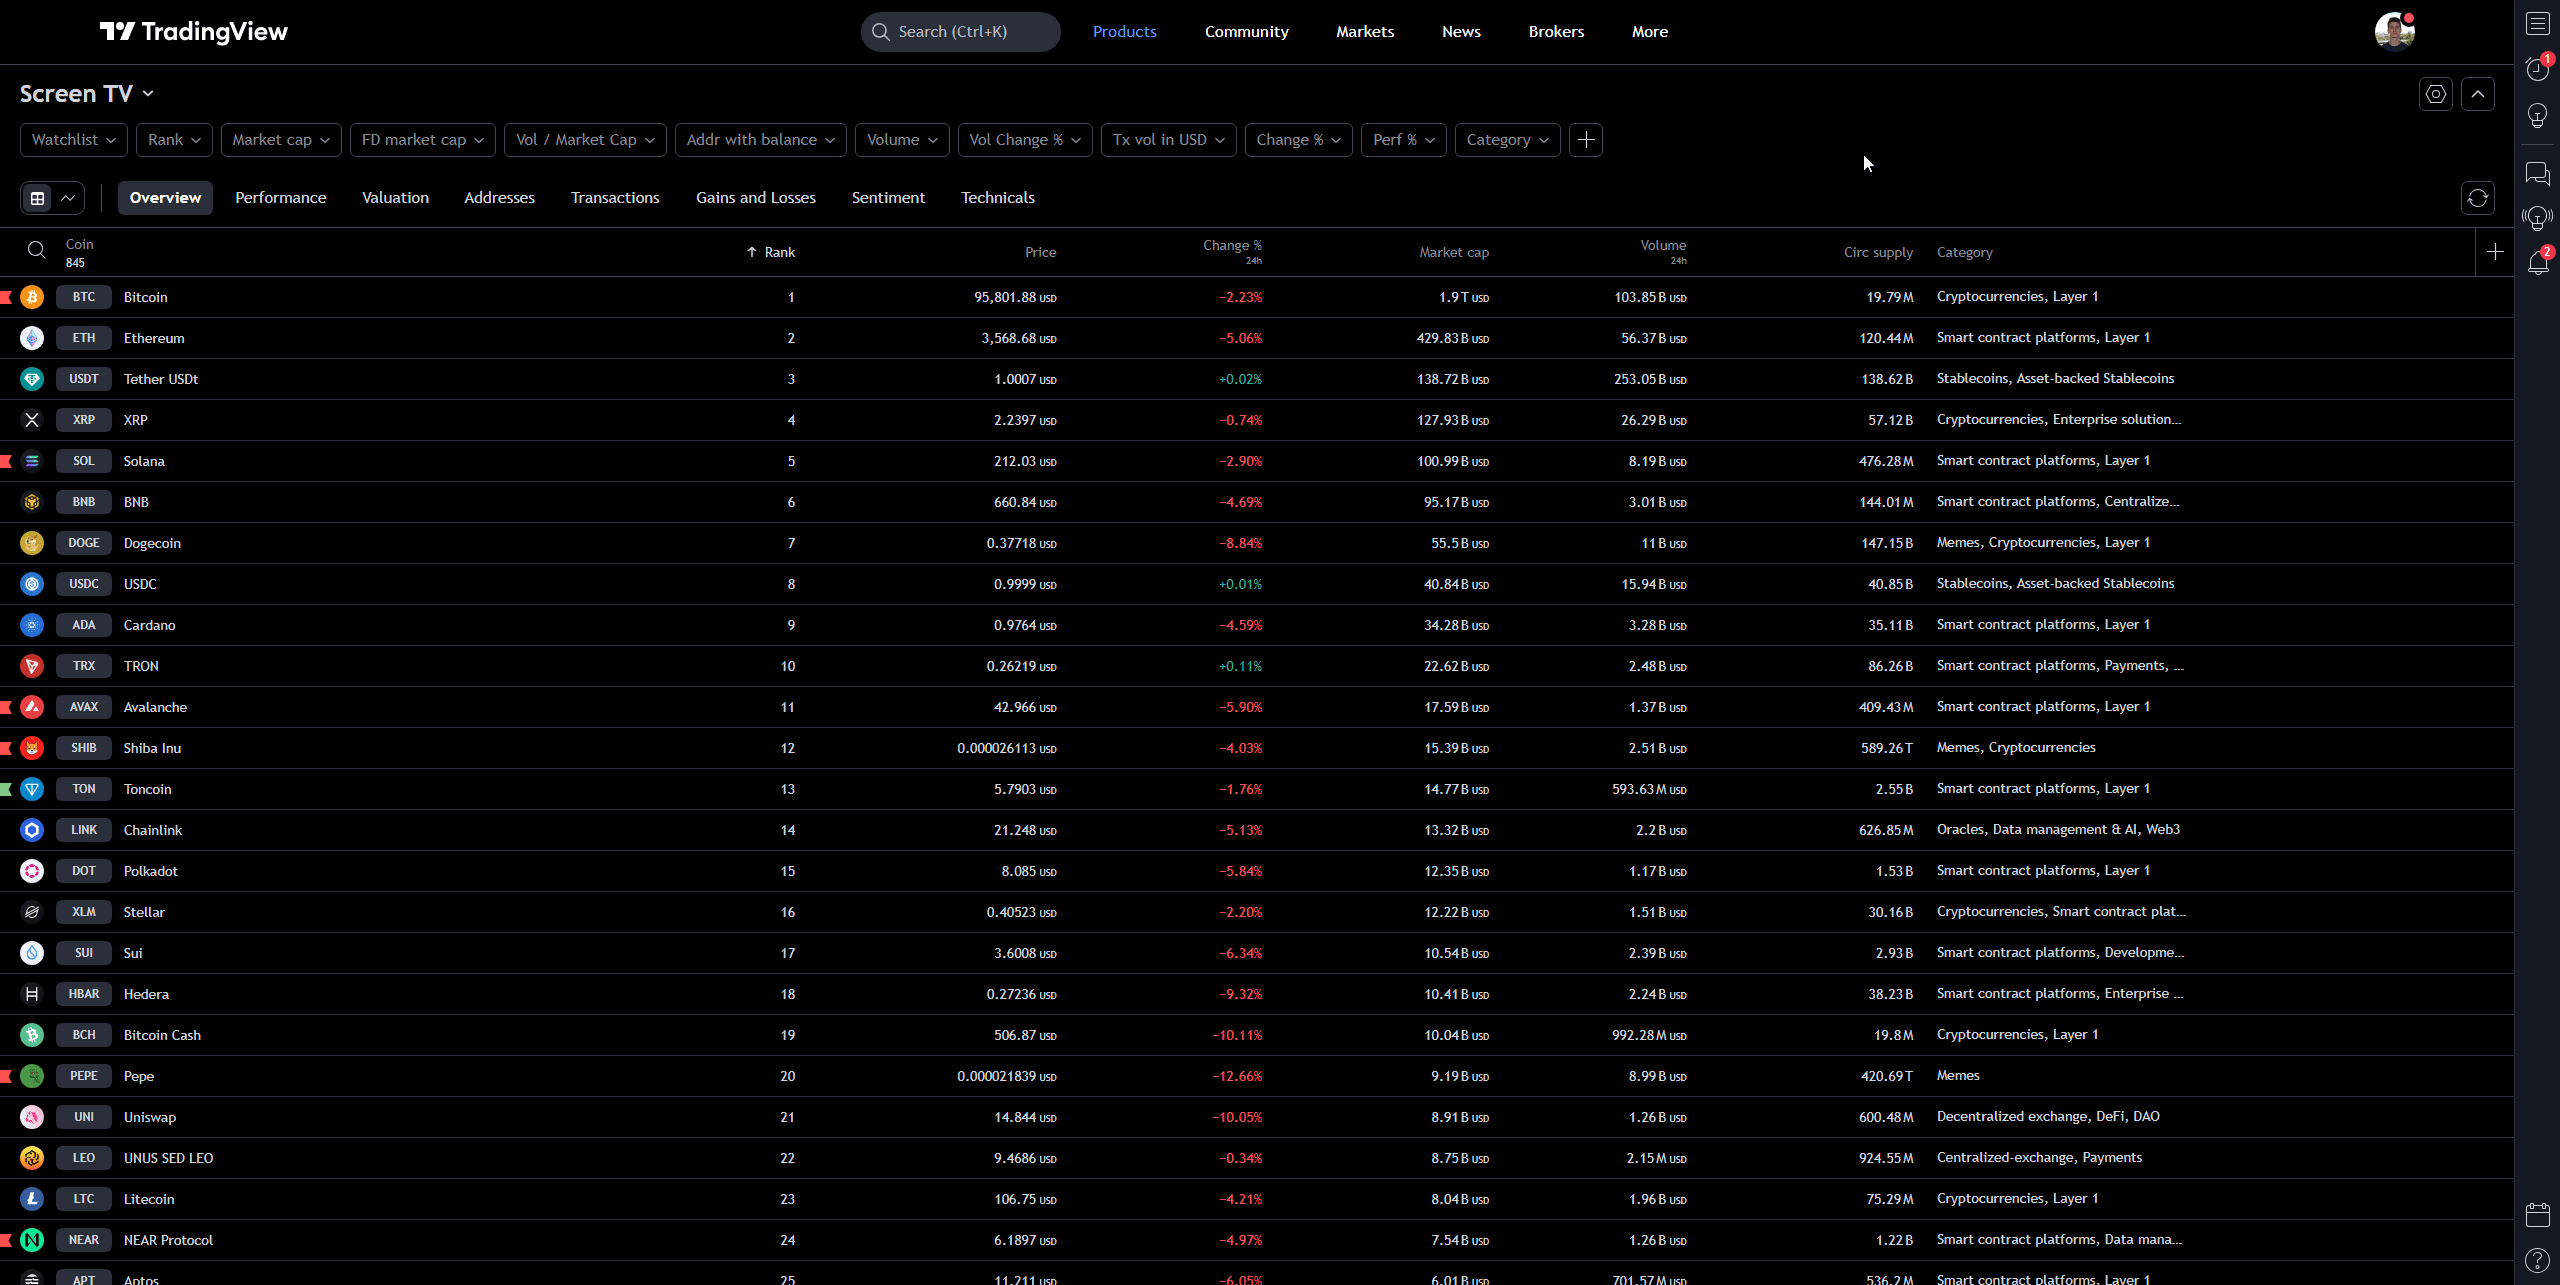Switch to the Valuation tab

click(395, 198)
